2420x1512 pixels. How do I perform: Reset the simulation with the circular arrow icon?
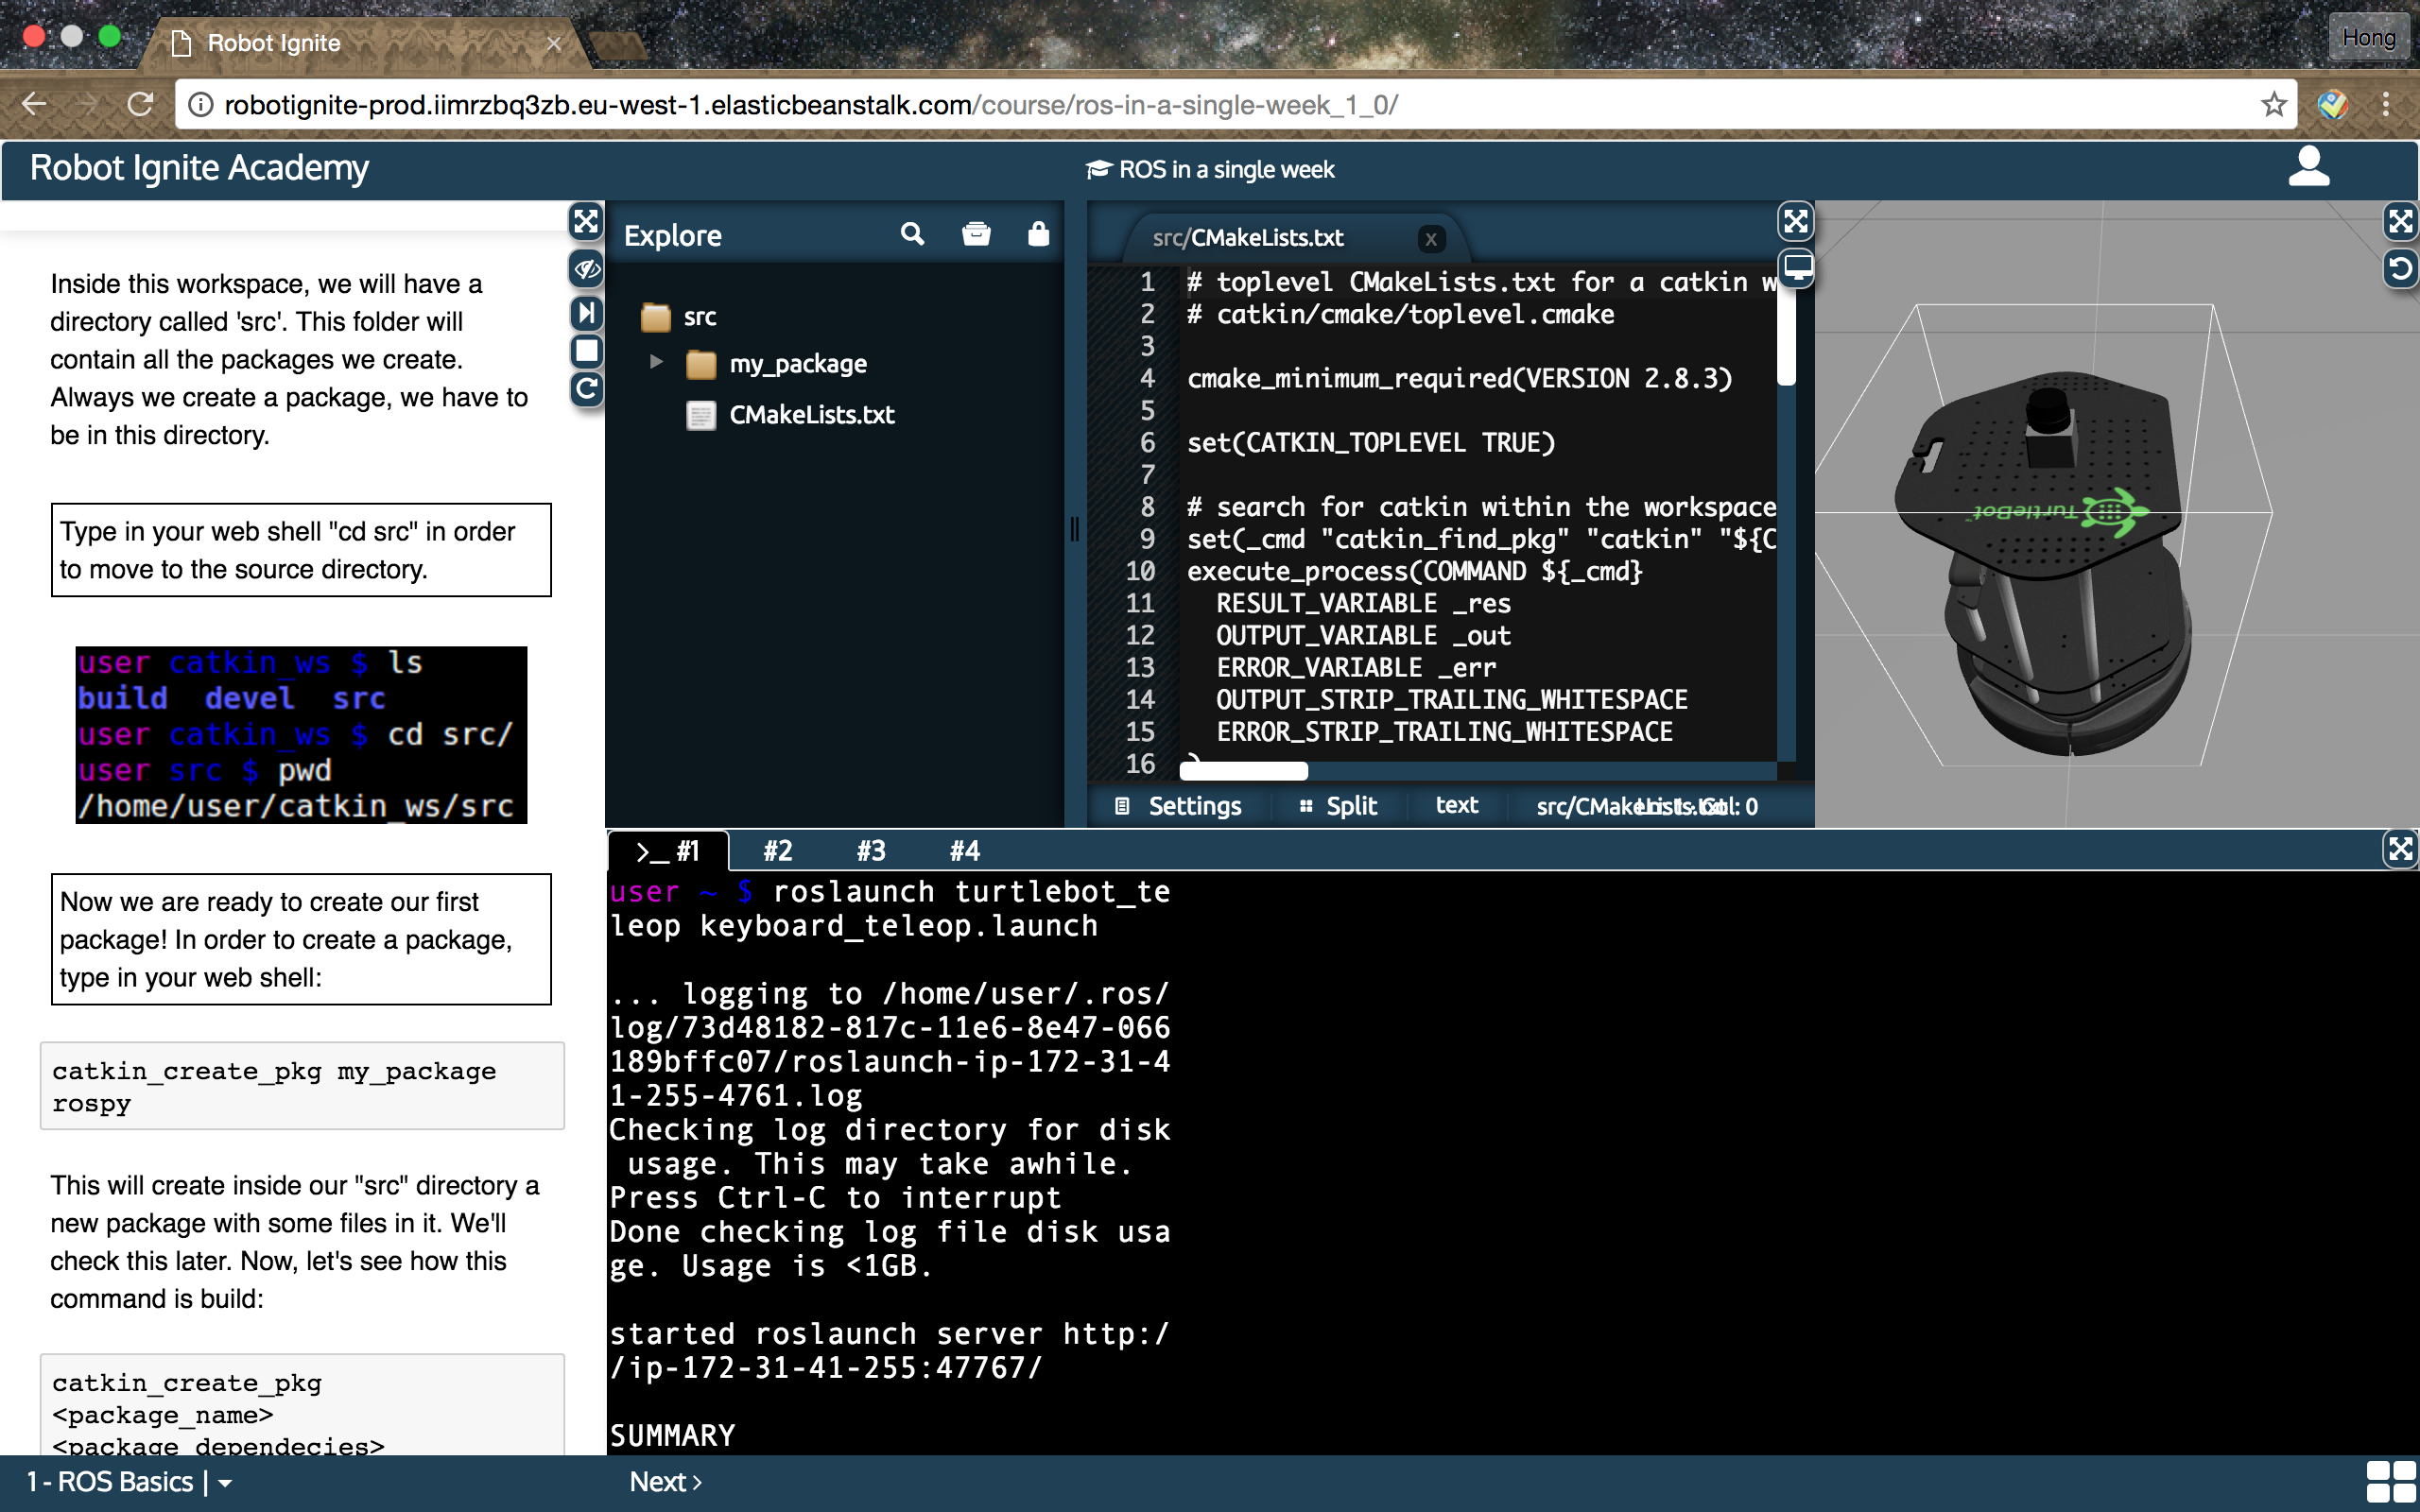[x=2400, y=269]
